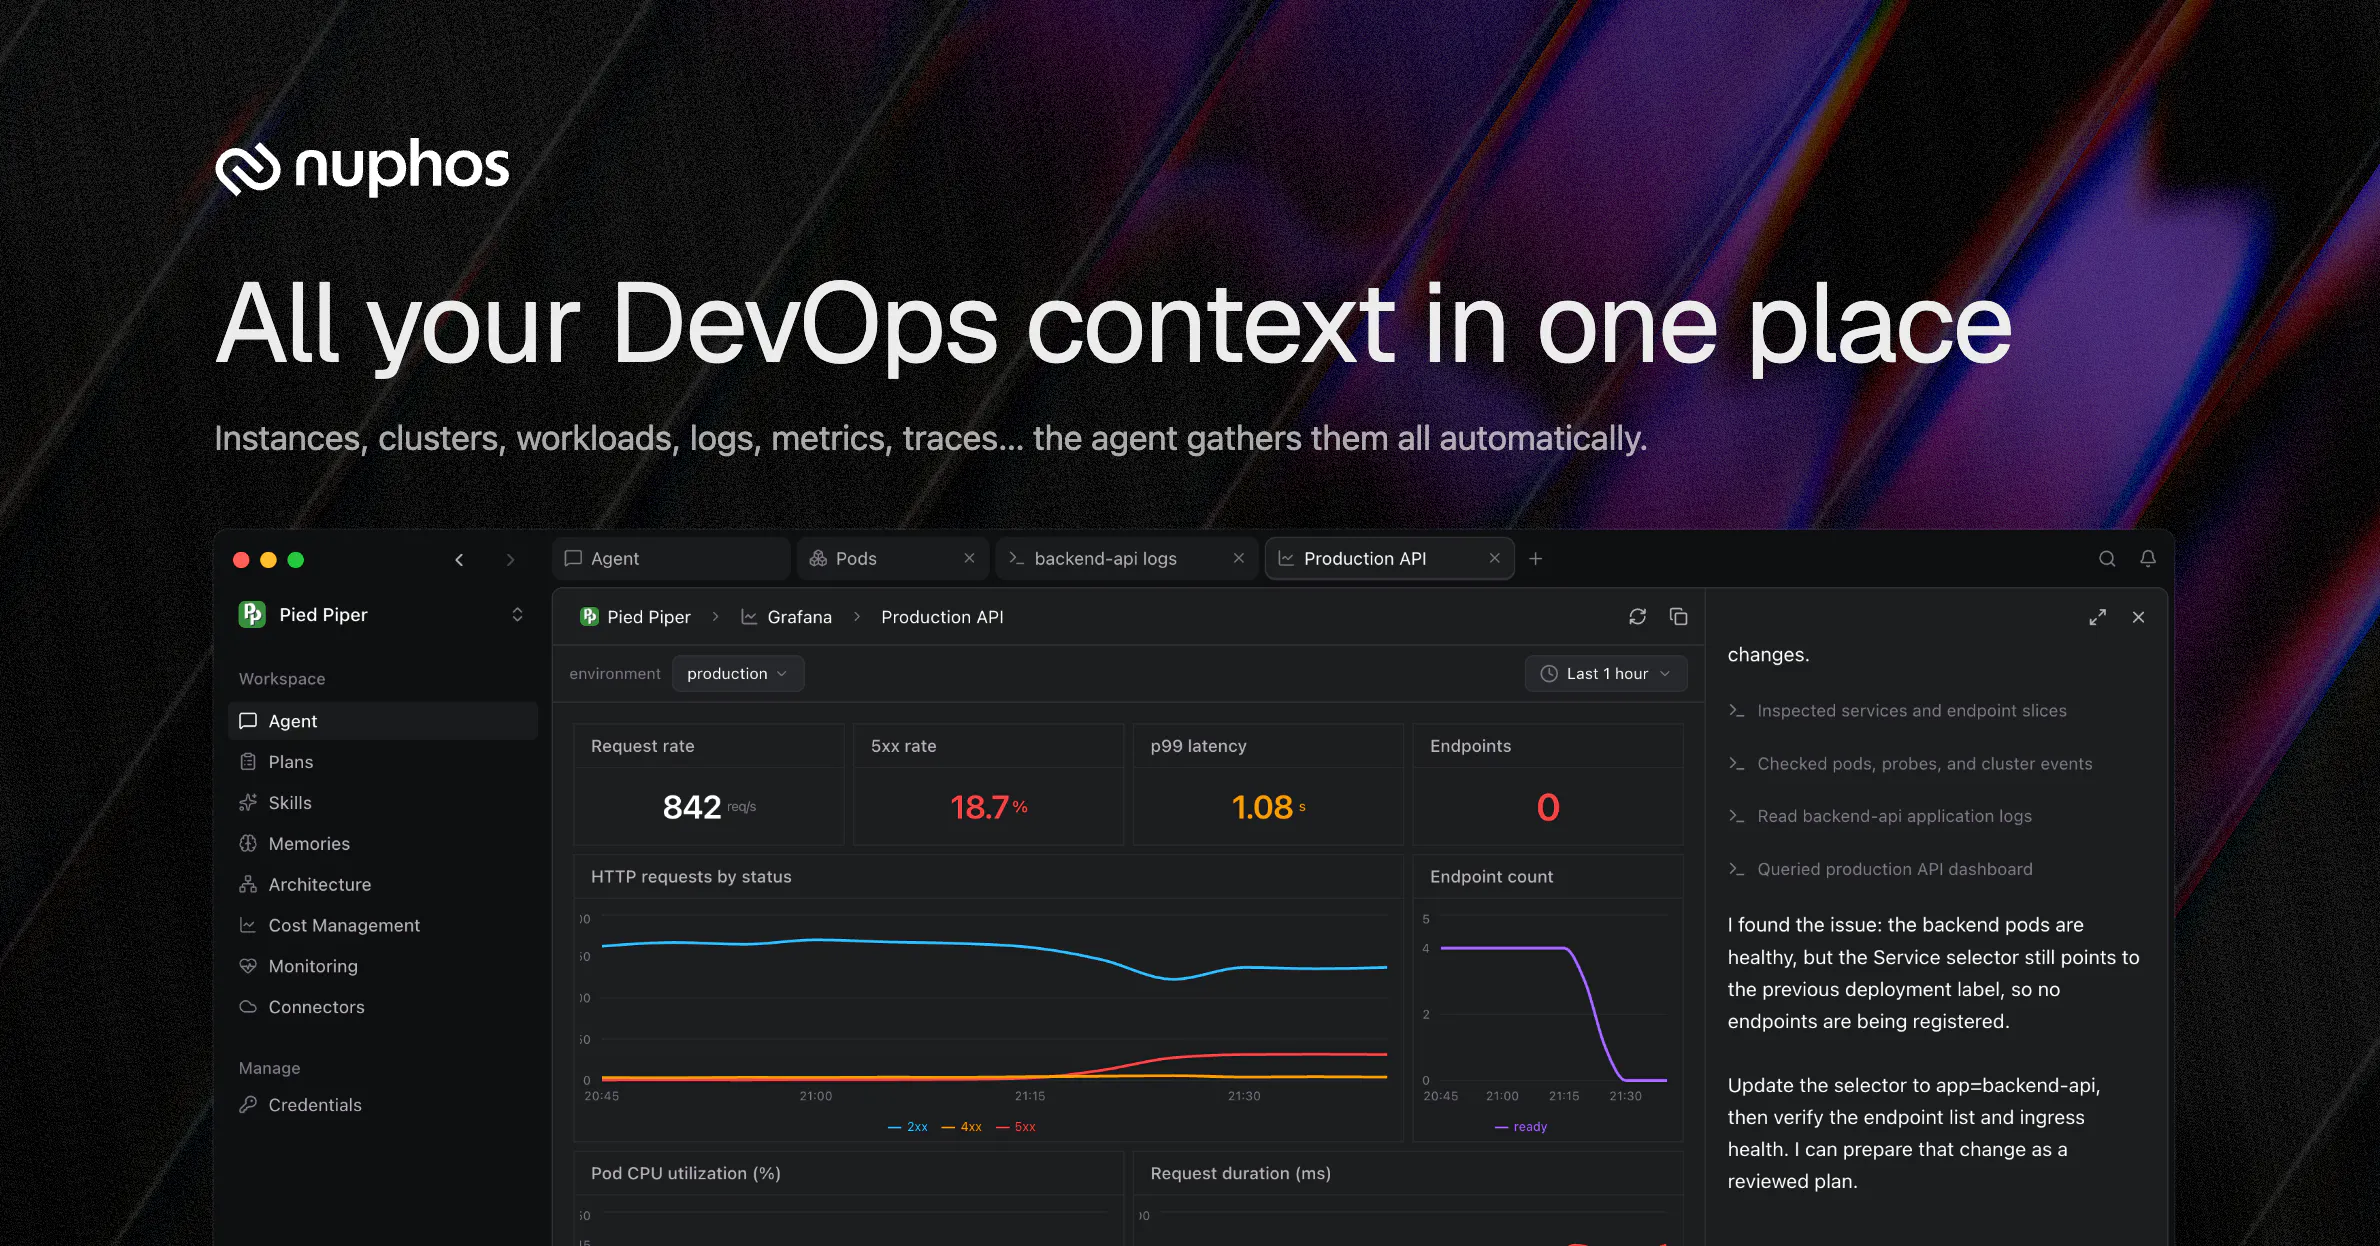Expand the agent side panel to fullscreen
This screenshot has width=2380, height=1246.
(x=2097, y=617)
